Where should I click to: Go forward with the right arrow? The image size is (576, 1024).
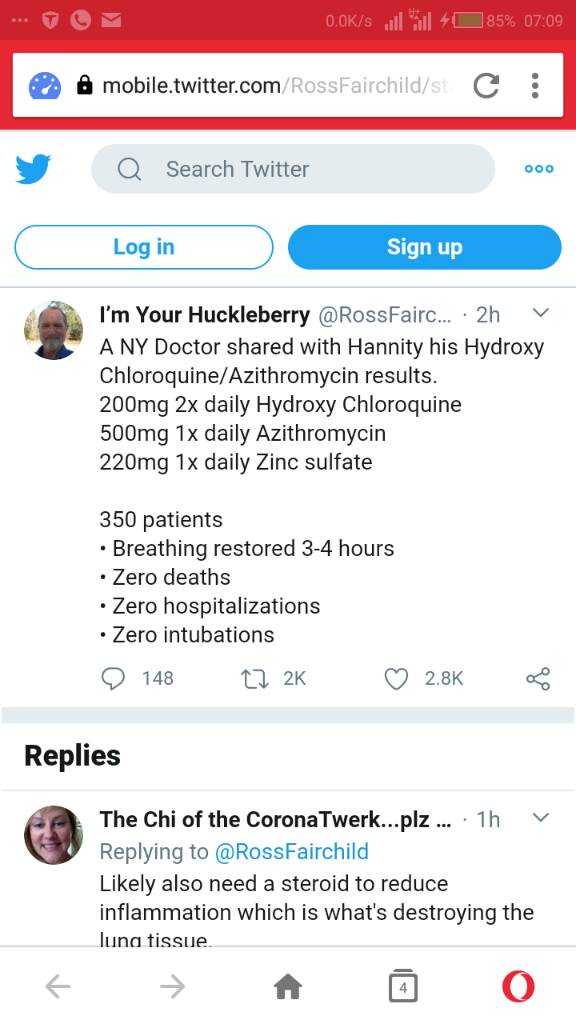[x=172, y=987]
